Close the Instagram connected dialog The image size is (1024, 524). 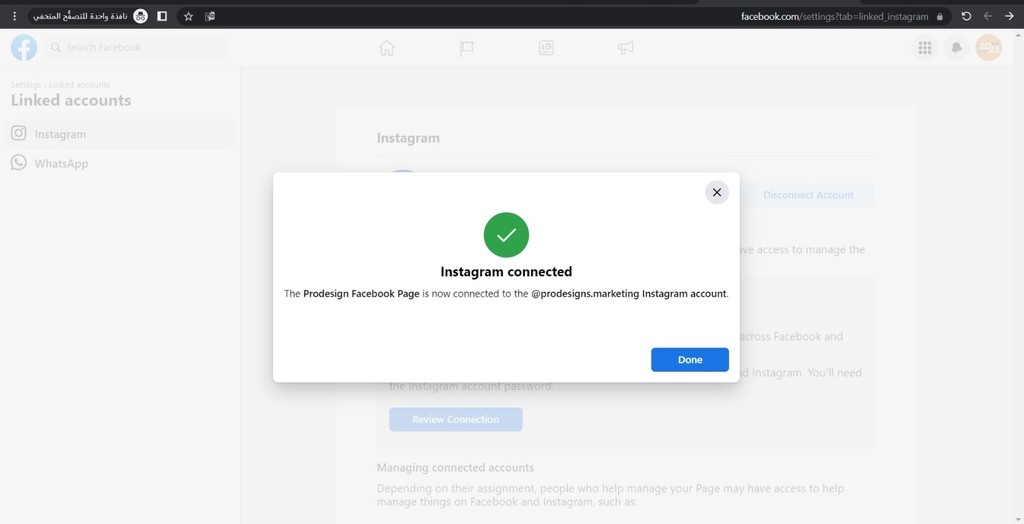[716, 192]
